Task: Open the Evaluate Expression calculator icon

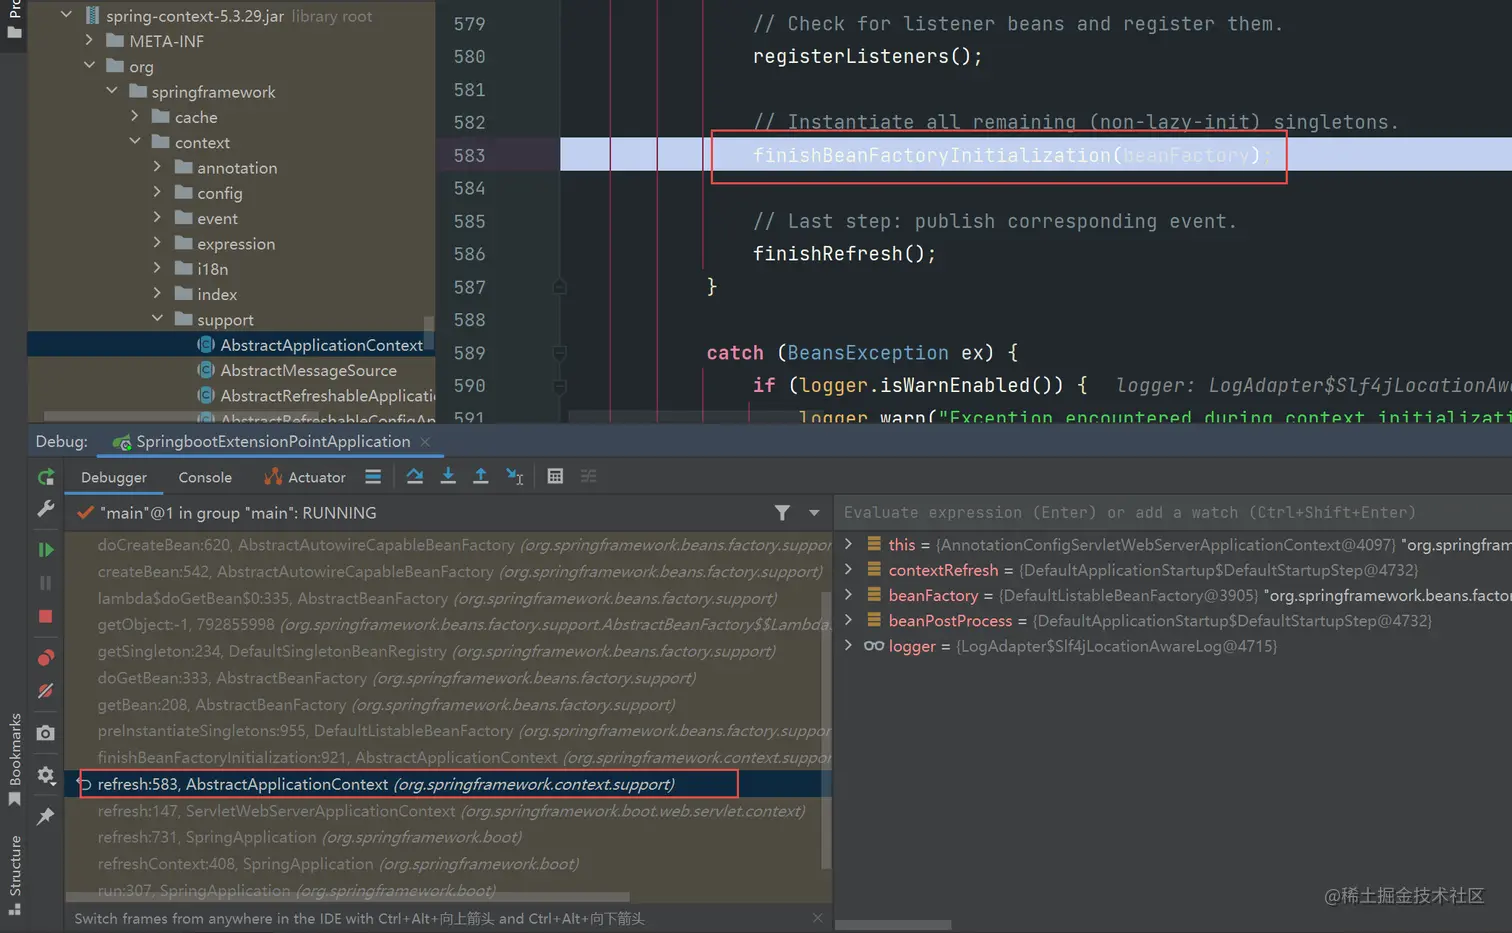Action: [x=555, y=477]
